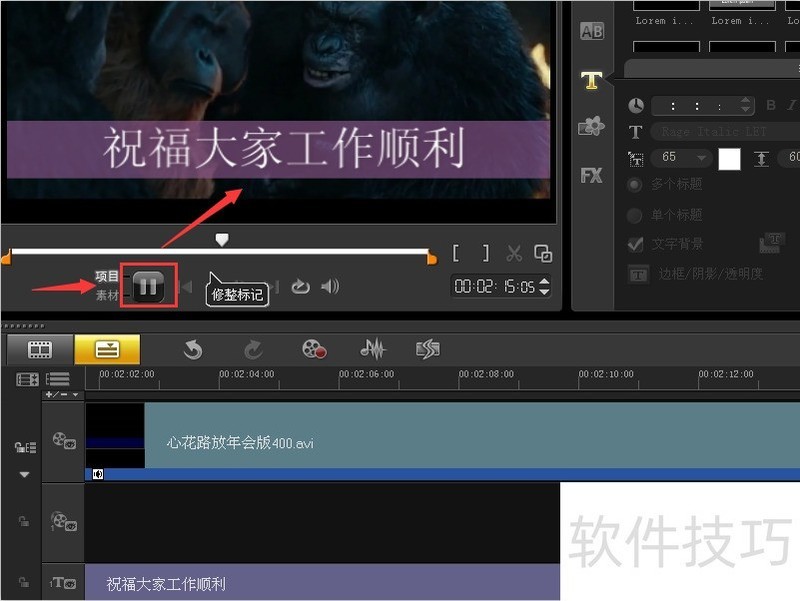This screenshot has width=800, height=601.
Task: Select 项目 (Project) play mode
Action: pos(107,277)
